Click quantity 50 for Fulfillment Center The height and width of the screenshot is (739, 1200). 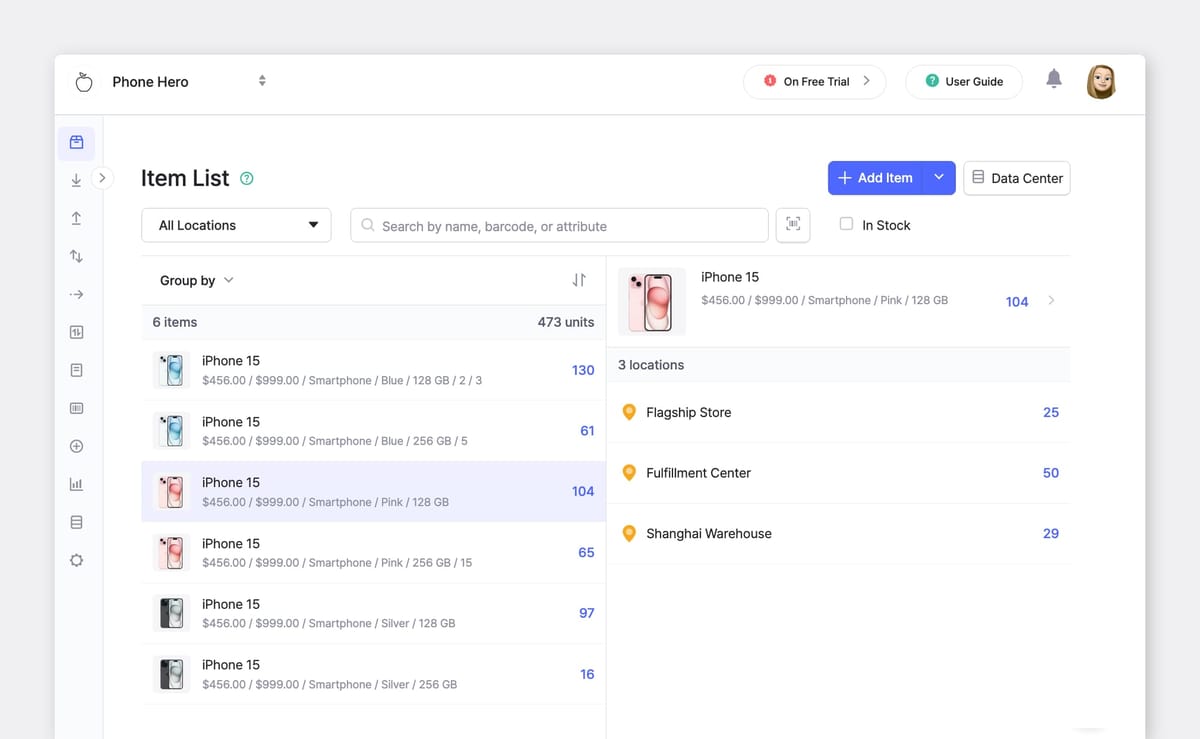tap(1051, 473)
